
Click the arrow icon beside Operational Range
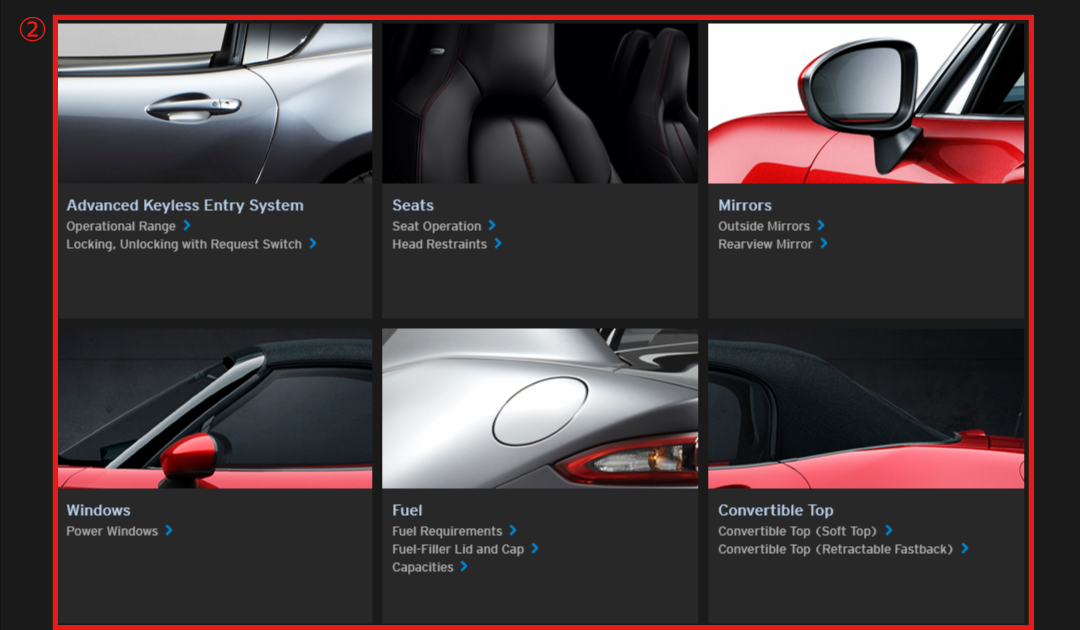coord(187,226)
